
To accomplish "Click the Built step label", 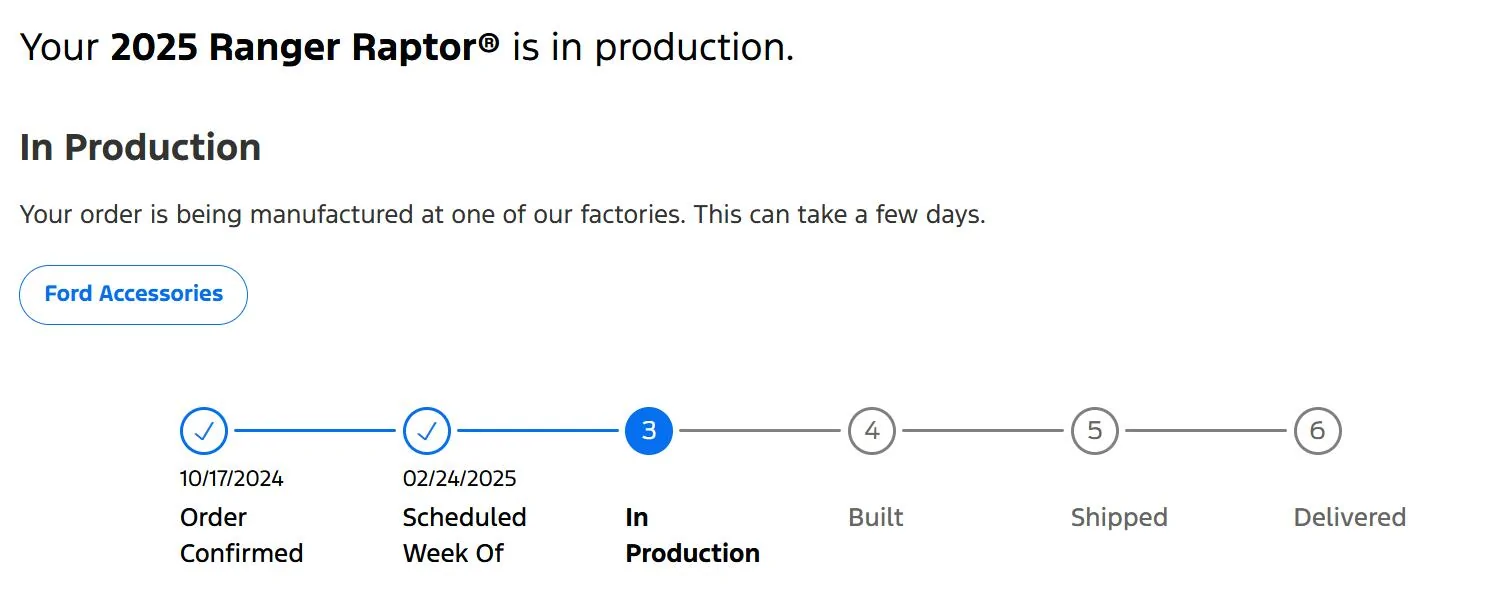I will tap(876, 517).
